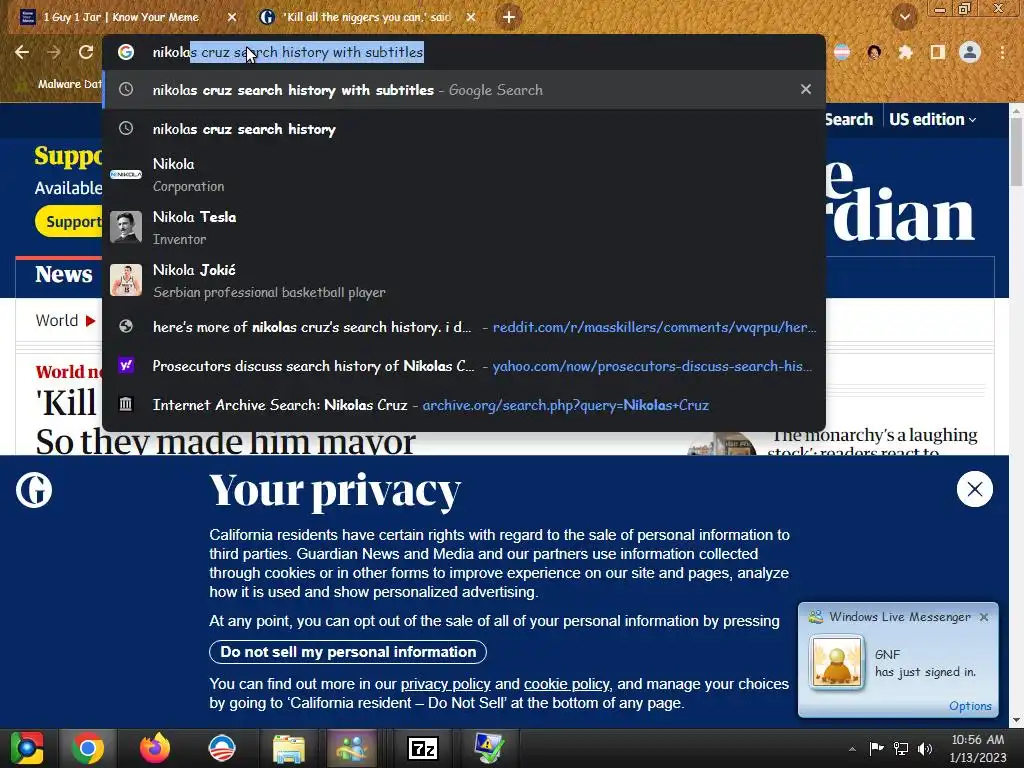Switch to the Guardian article tab
The height and width of the screenshot is (768, 1024).
click(x=366, y=17)
